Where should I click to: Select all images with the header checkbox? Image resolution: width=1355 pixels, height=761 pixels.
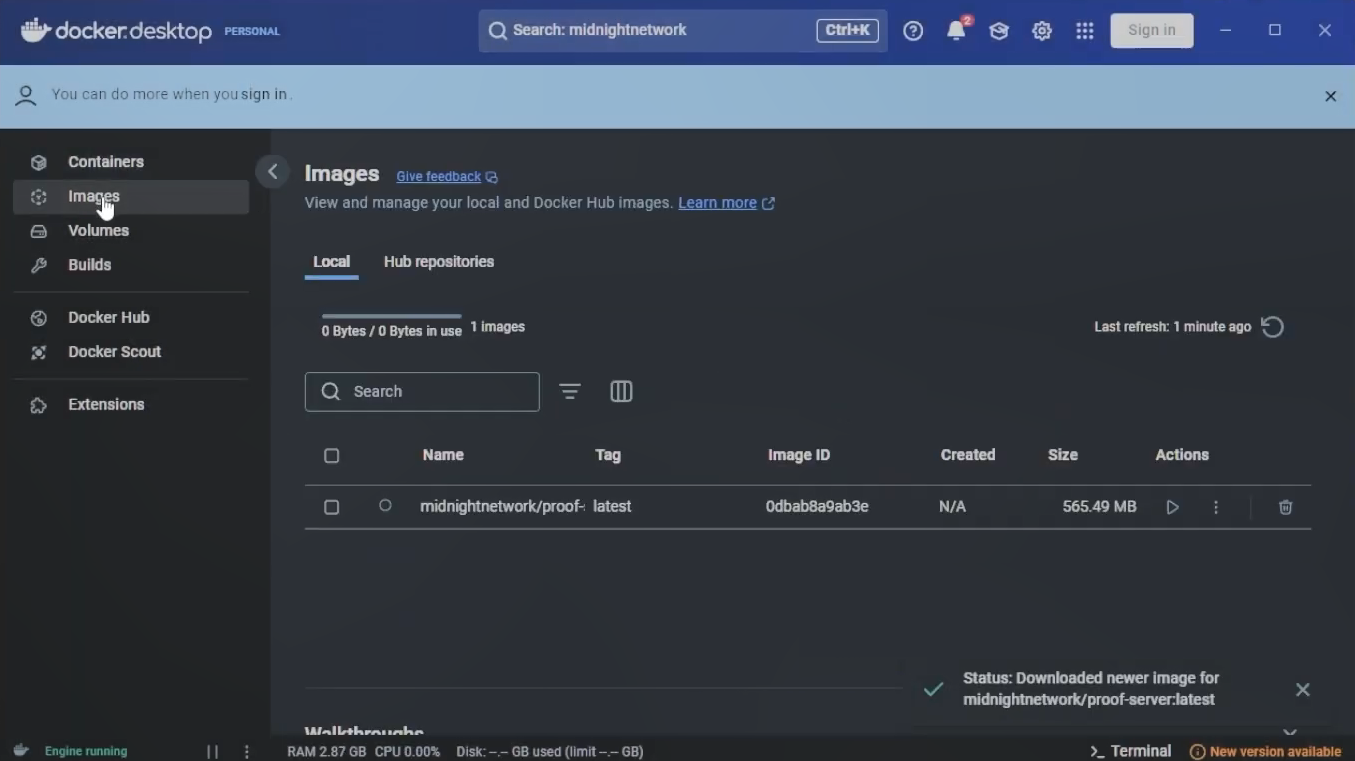[331, 456]
